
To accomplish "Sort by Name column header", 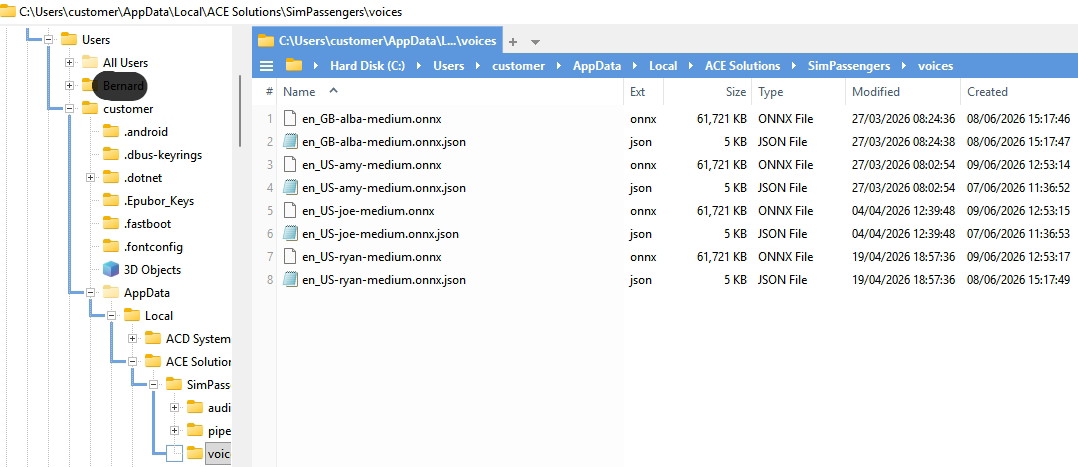I will point(299,91).
